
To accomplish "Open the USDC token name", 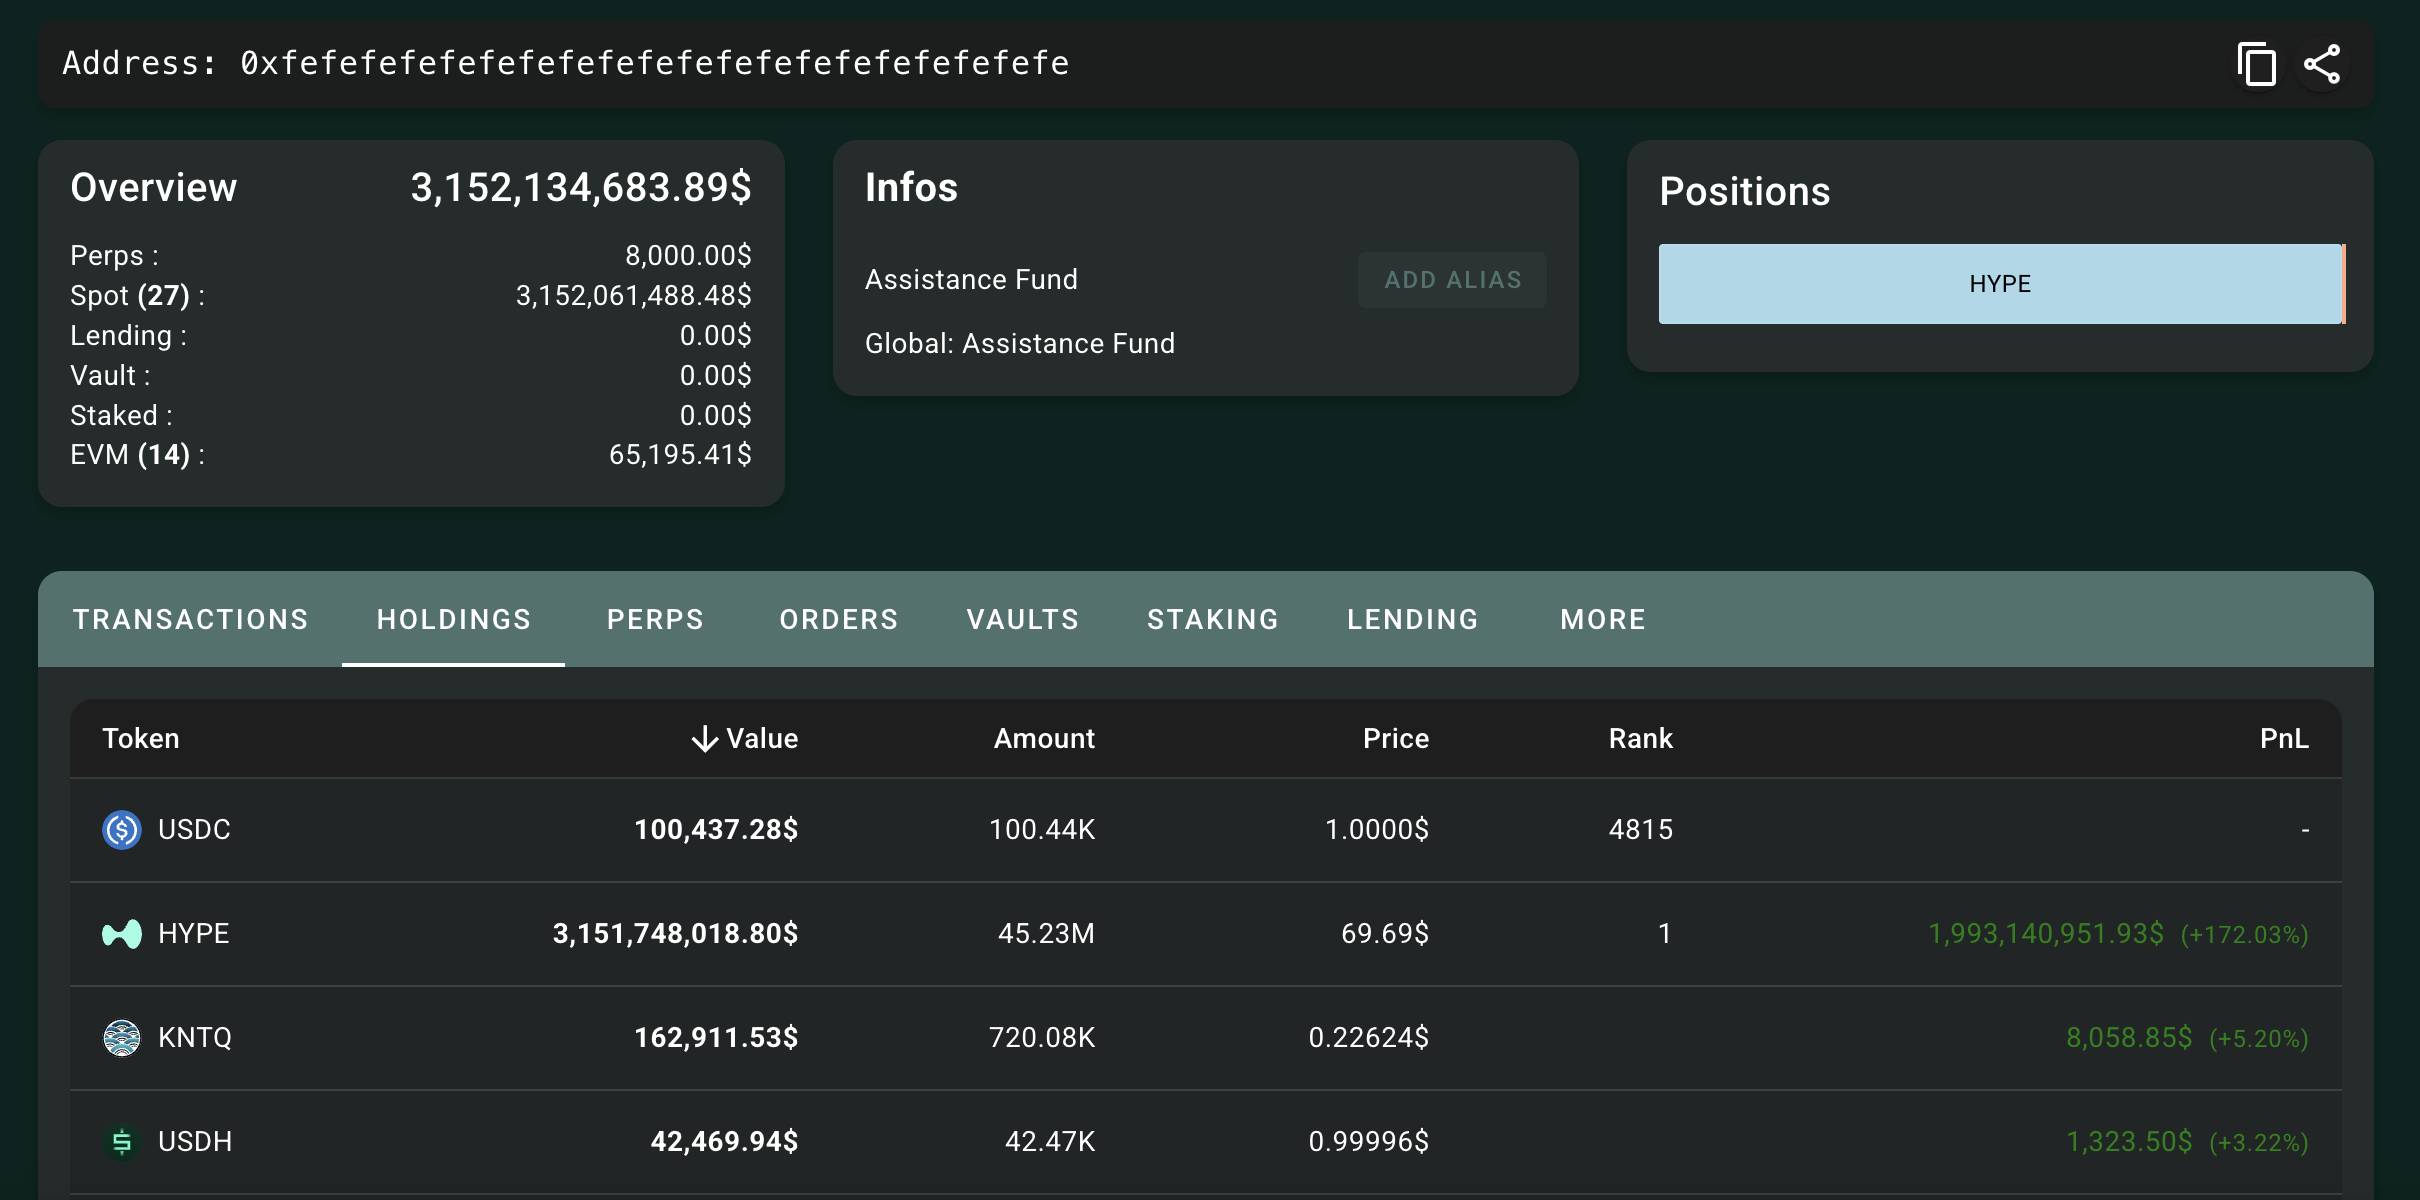I will click(194, 830).
